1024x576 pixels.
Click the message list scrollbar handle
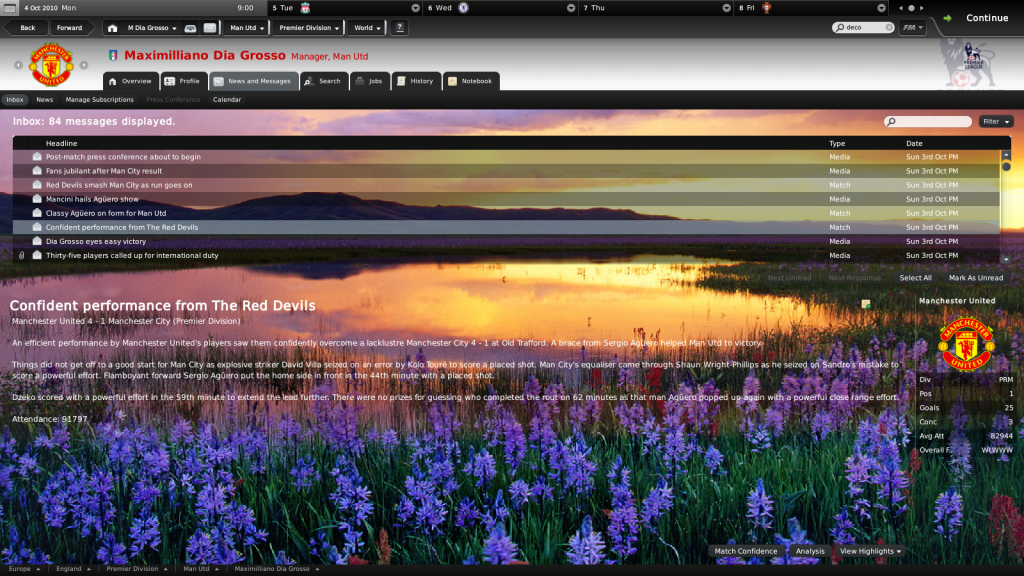[1006, 167]
